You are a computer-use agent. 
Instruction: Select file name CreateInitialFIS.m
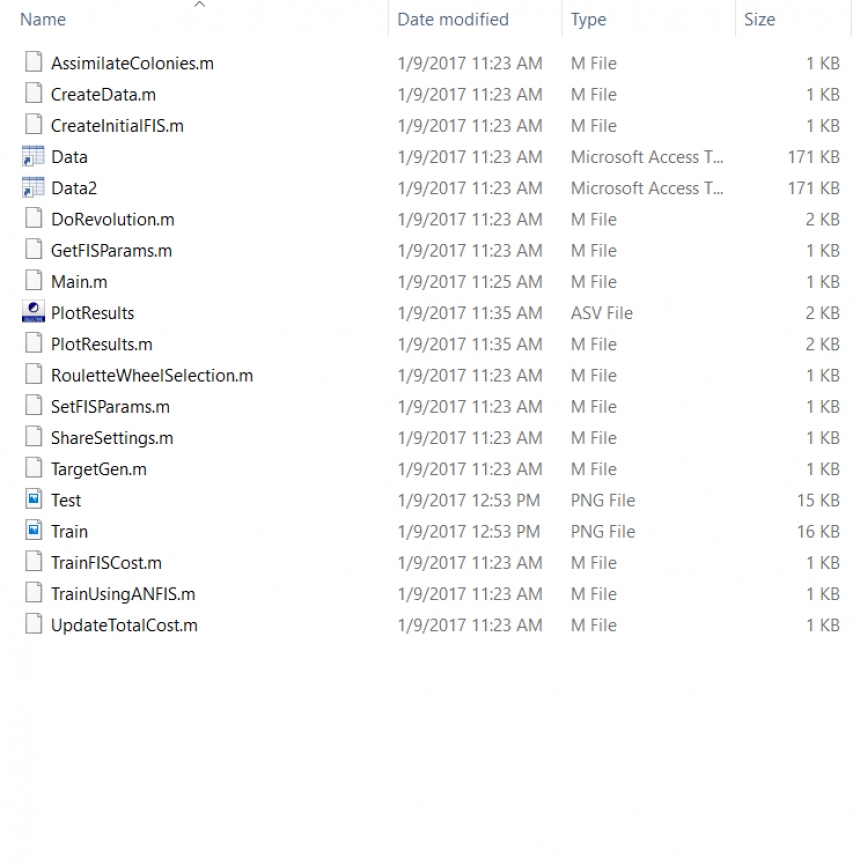117,125
